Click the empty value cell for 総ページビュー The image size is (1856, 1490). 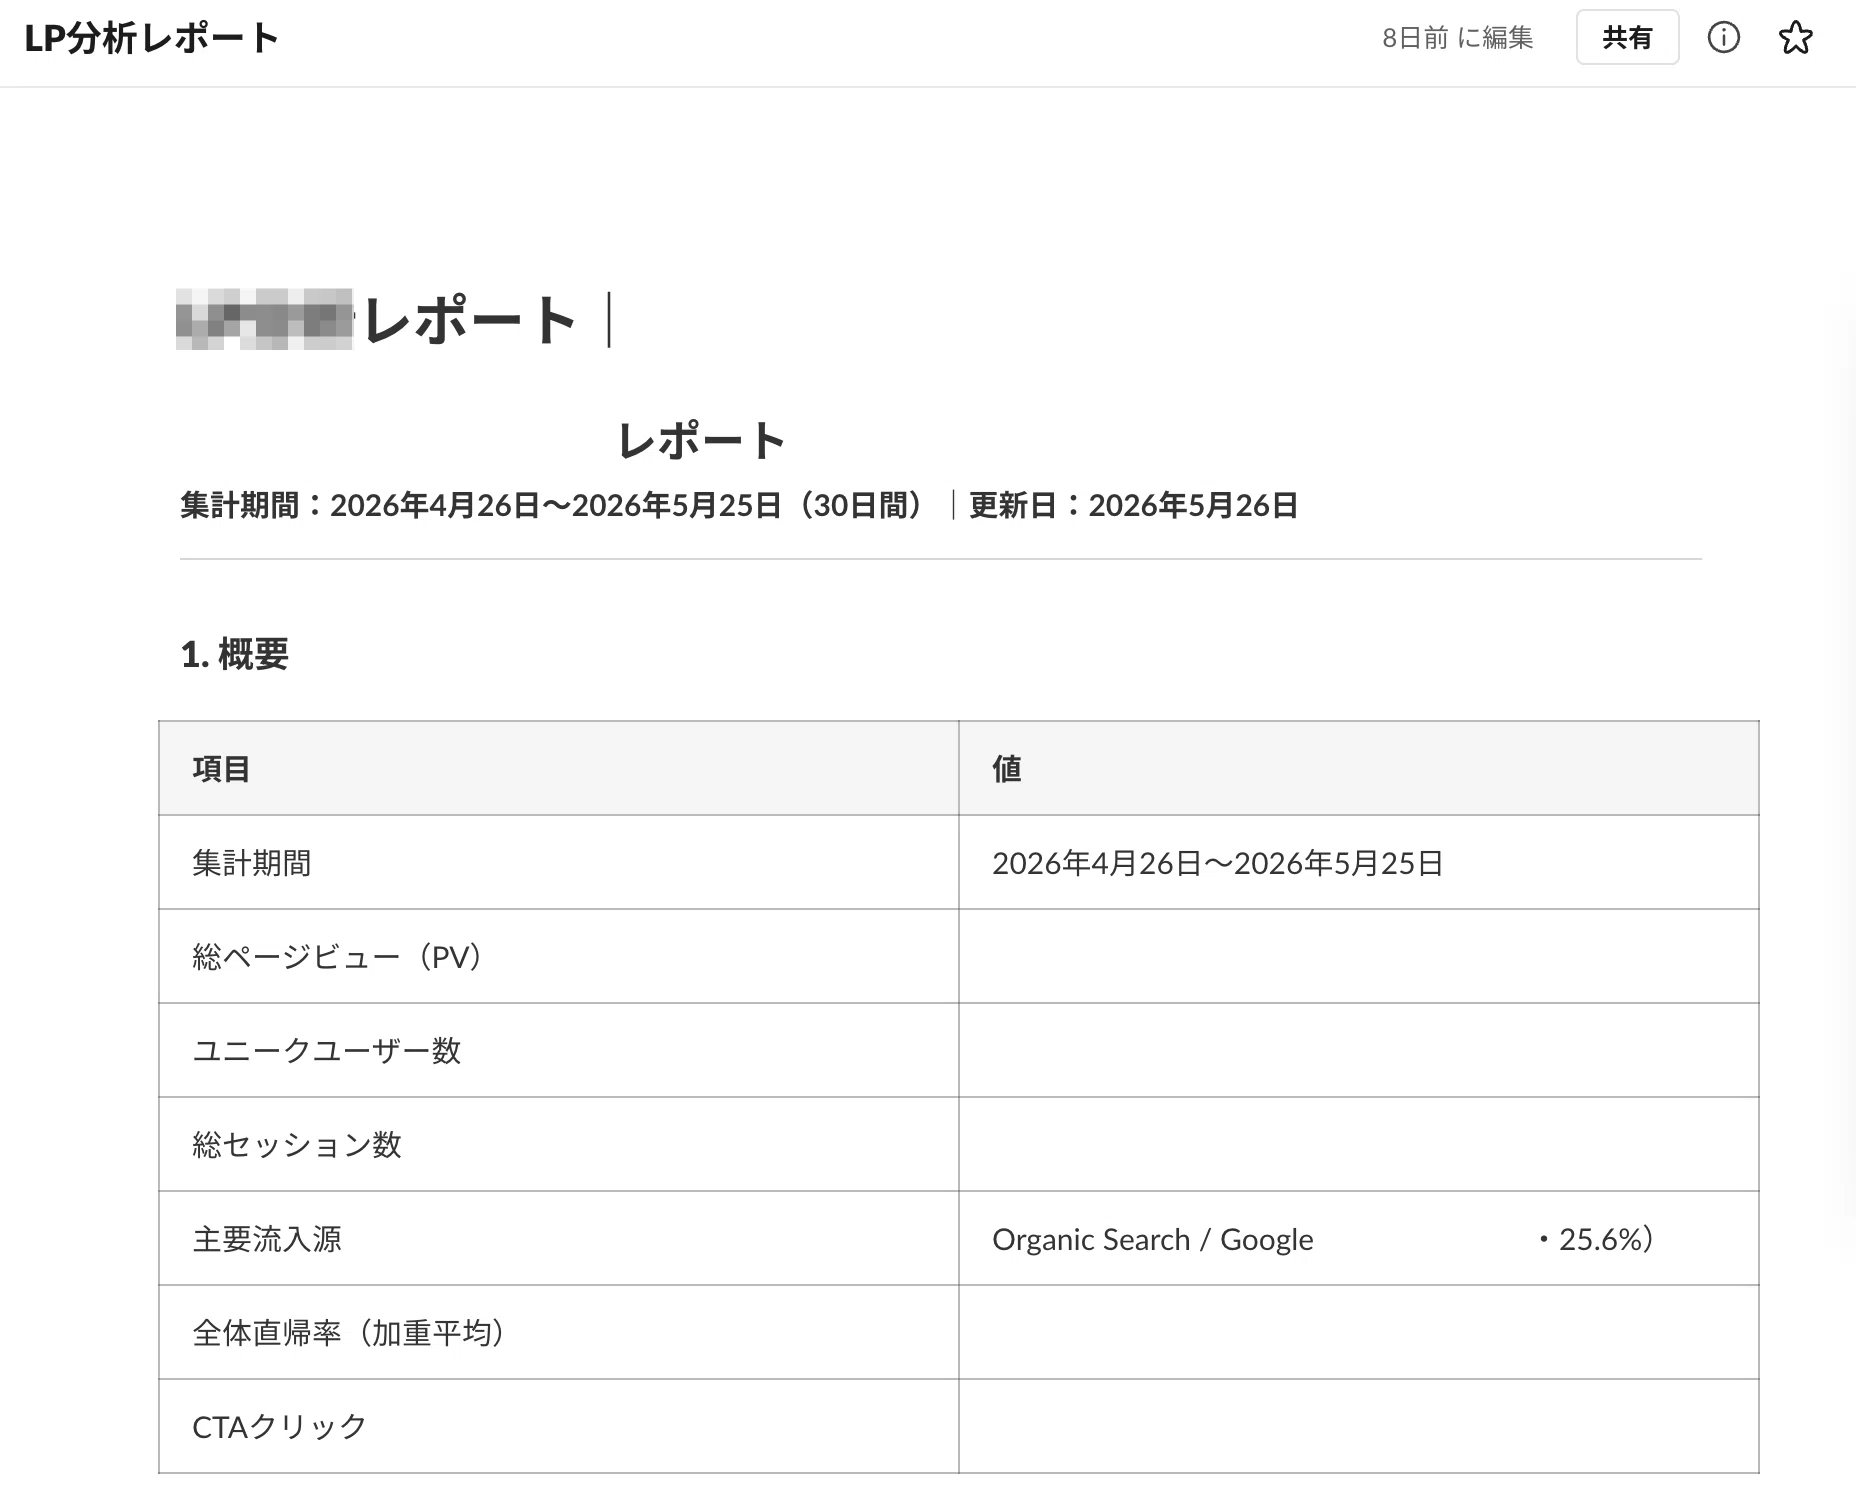[1359, 956]
